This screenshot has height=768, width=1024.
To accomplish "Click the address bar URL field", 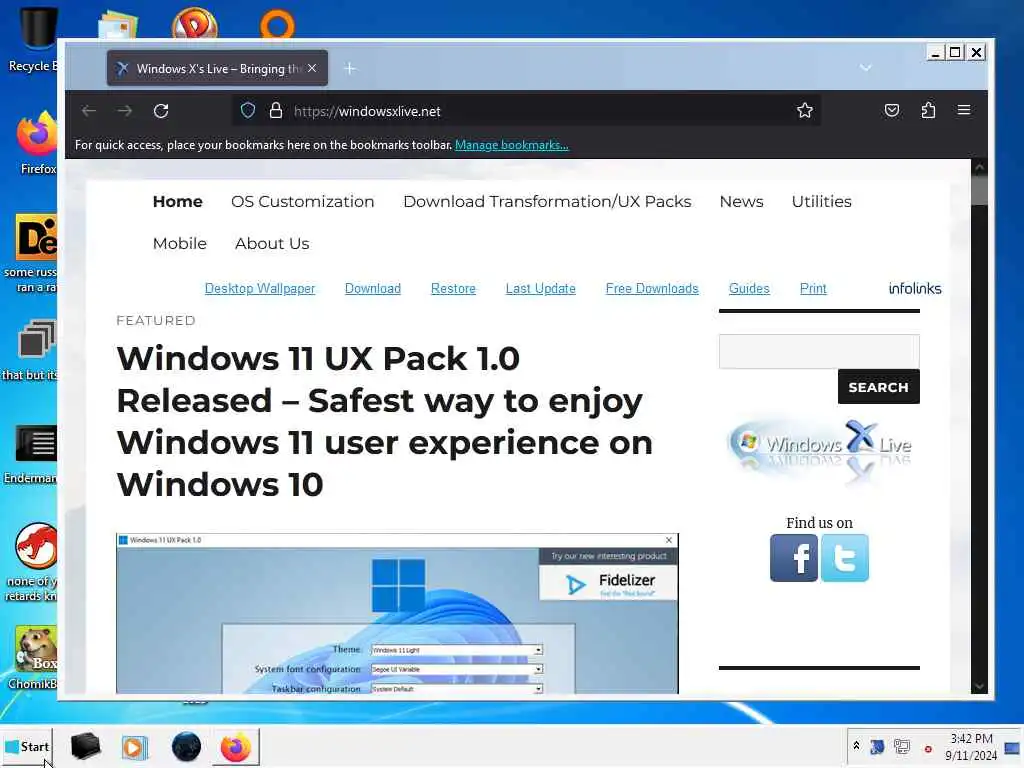I will tap(526, 111).
